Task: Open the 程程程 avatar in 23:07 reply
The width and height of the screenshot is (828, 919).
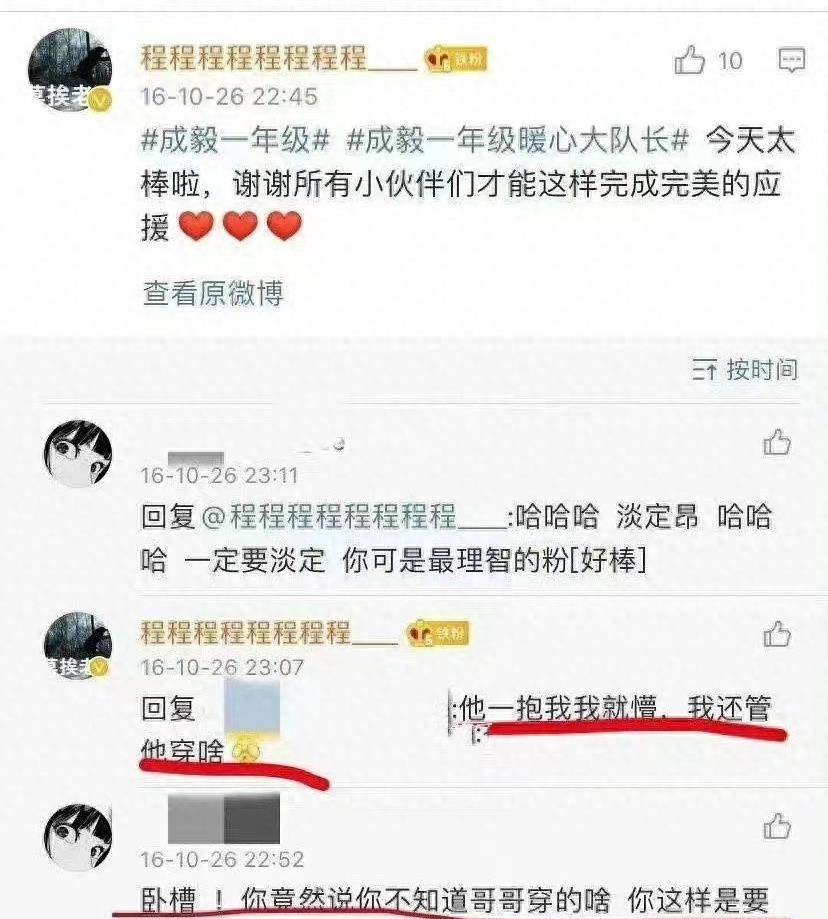Action: tap(78, 645)
